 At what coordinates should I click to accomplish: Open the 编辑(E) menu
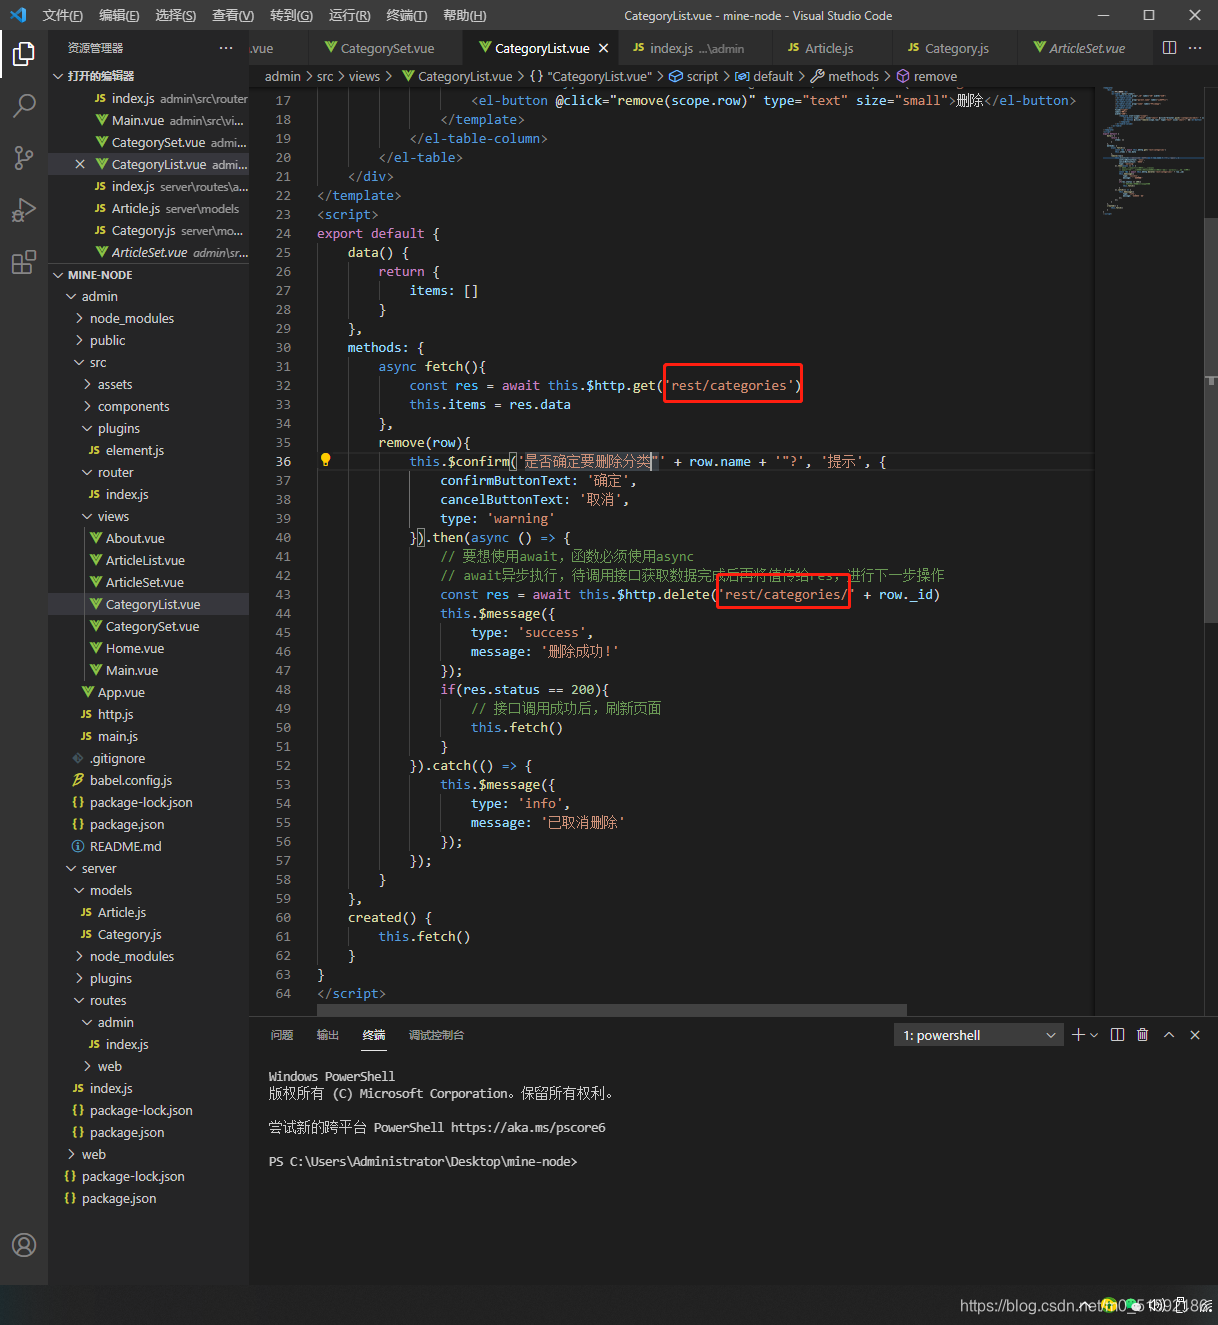119,15
